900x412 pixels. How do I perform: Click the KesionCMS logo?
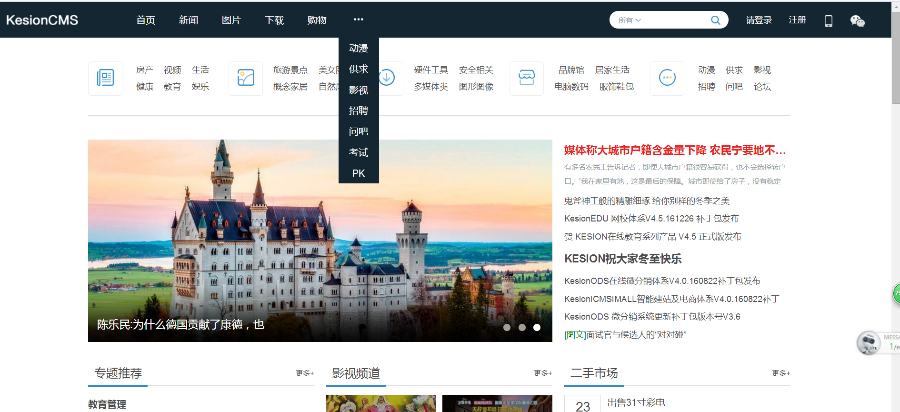42,20
